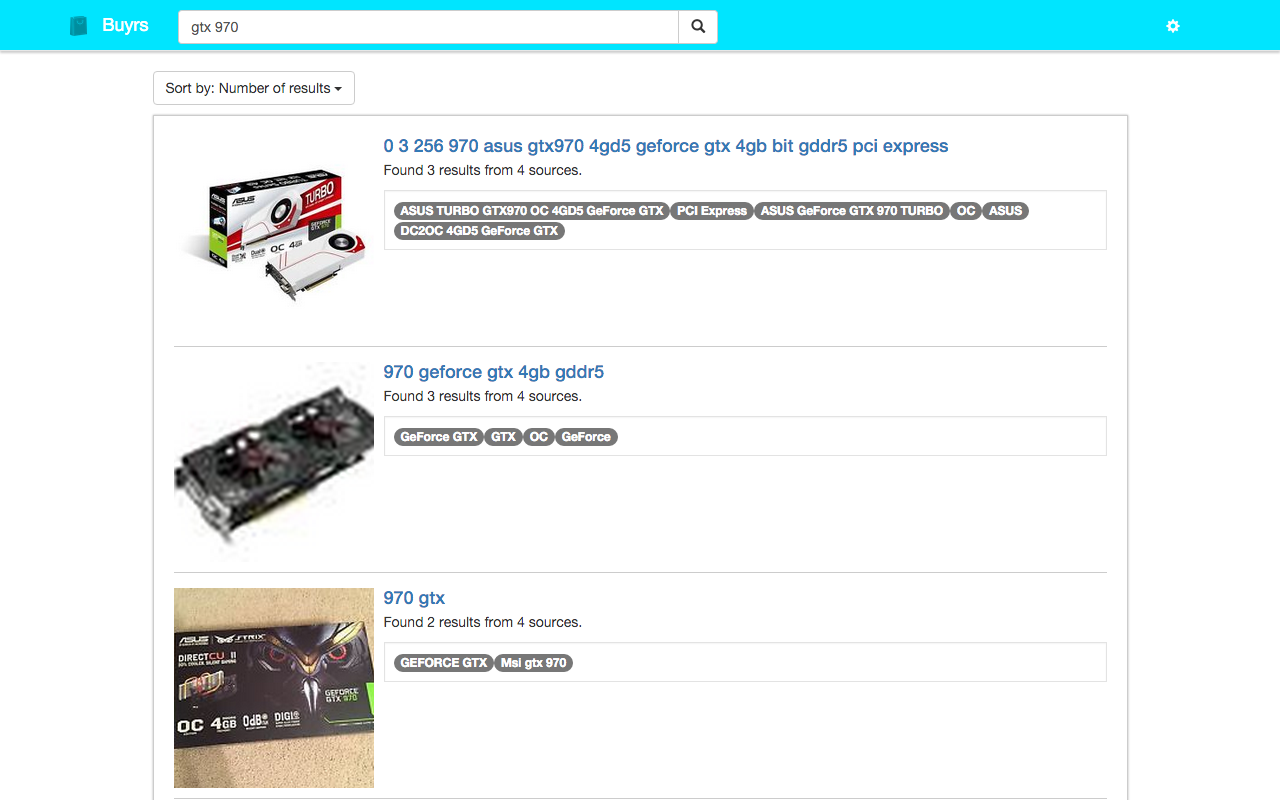Click the OC tag in the second result
This screenshot has width=1280, height=800.
[x=539, y=437]
